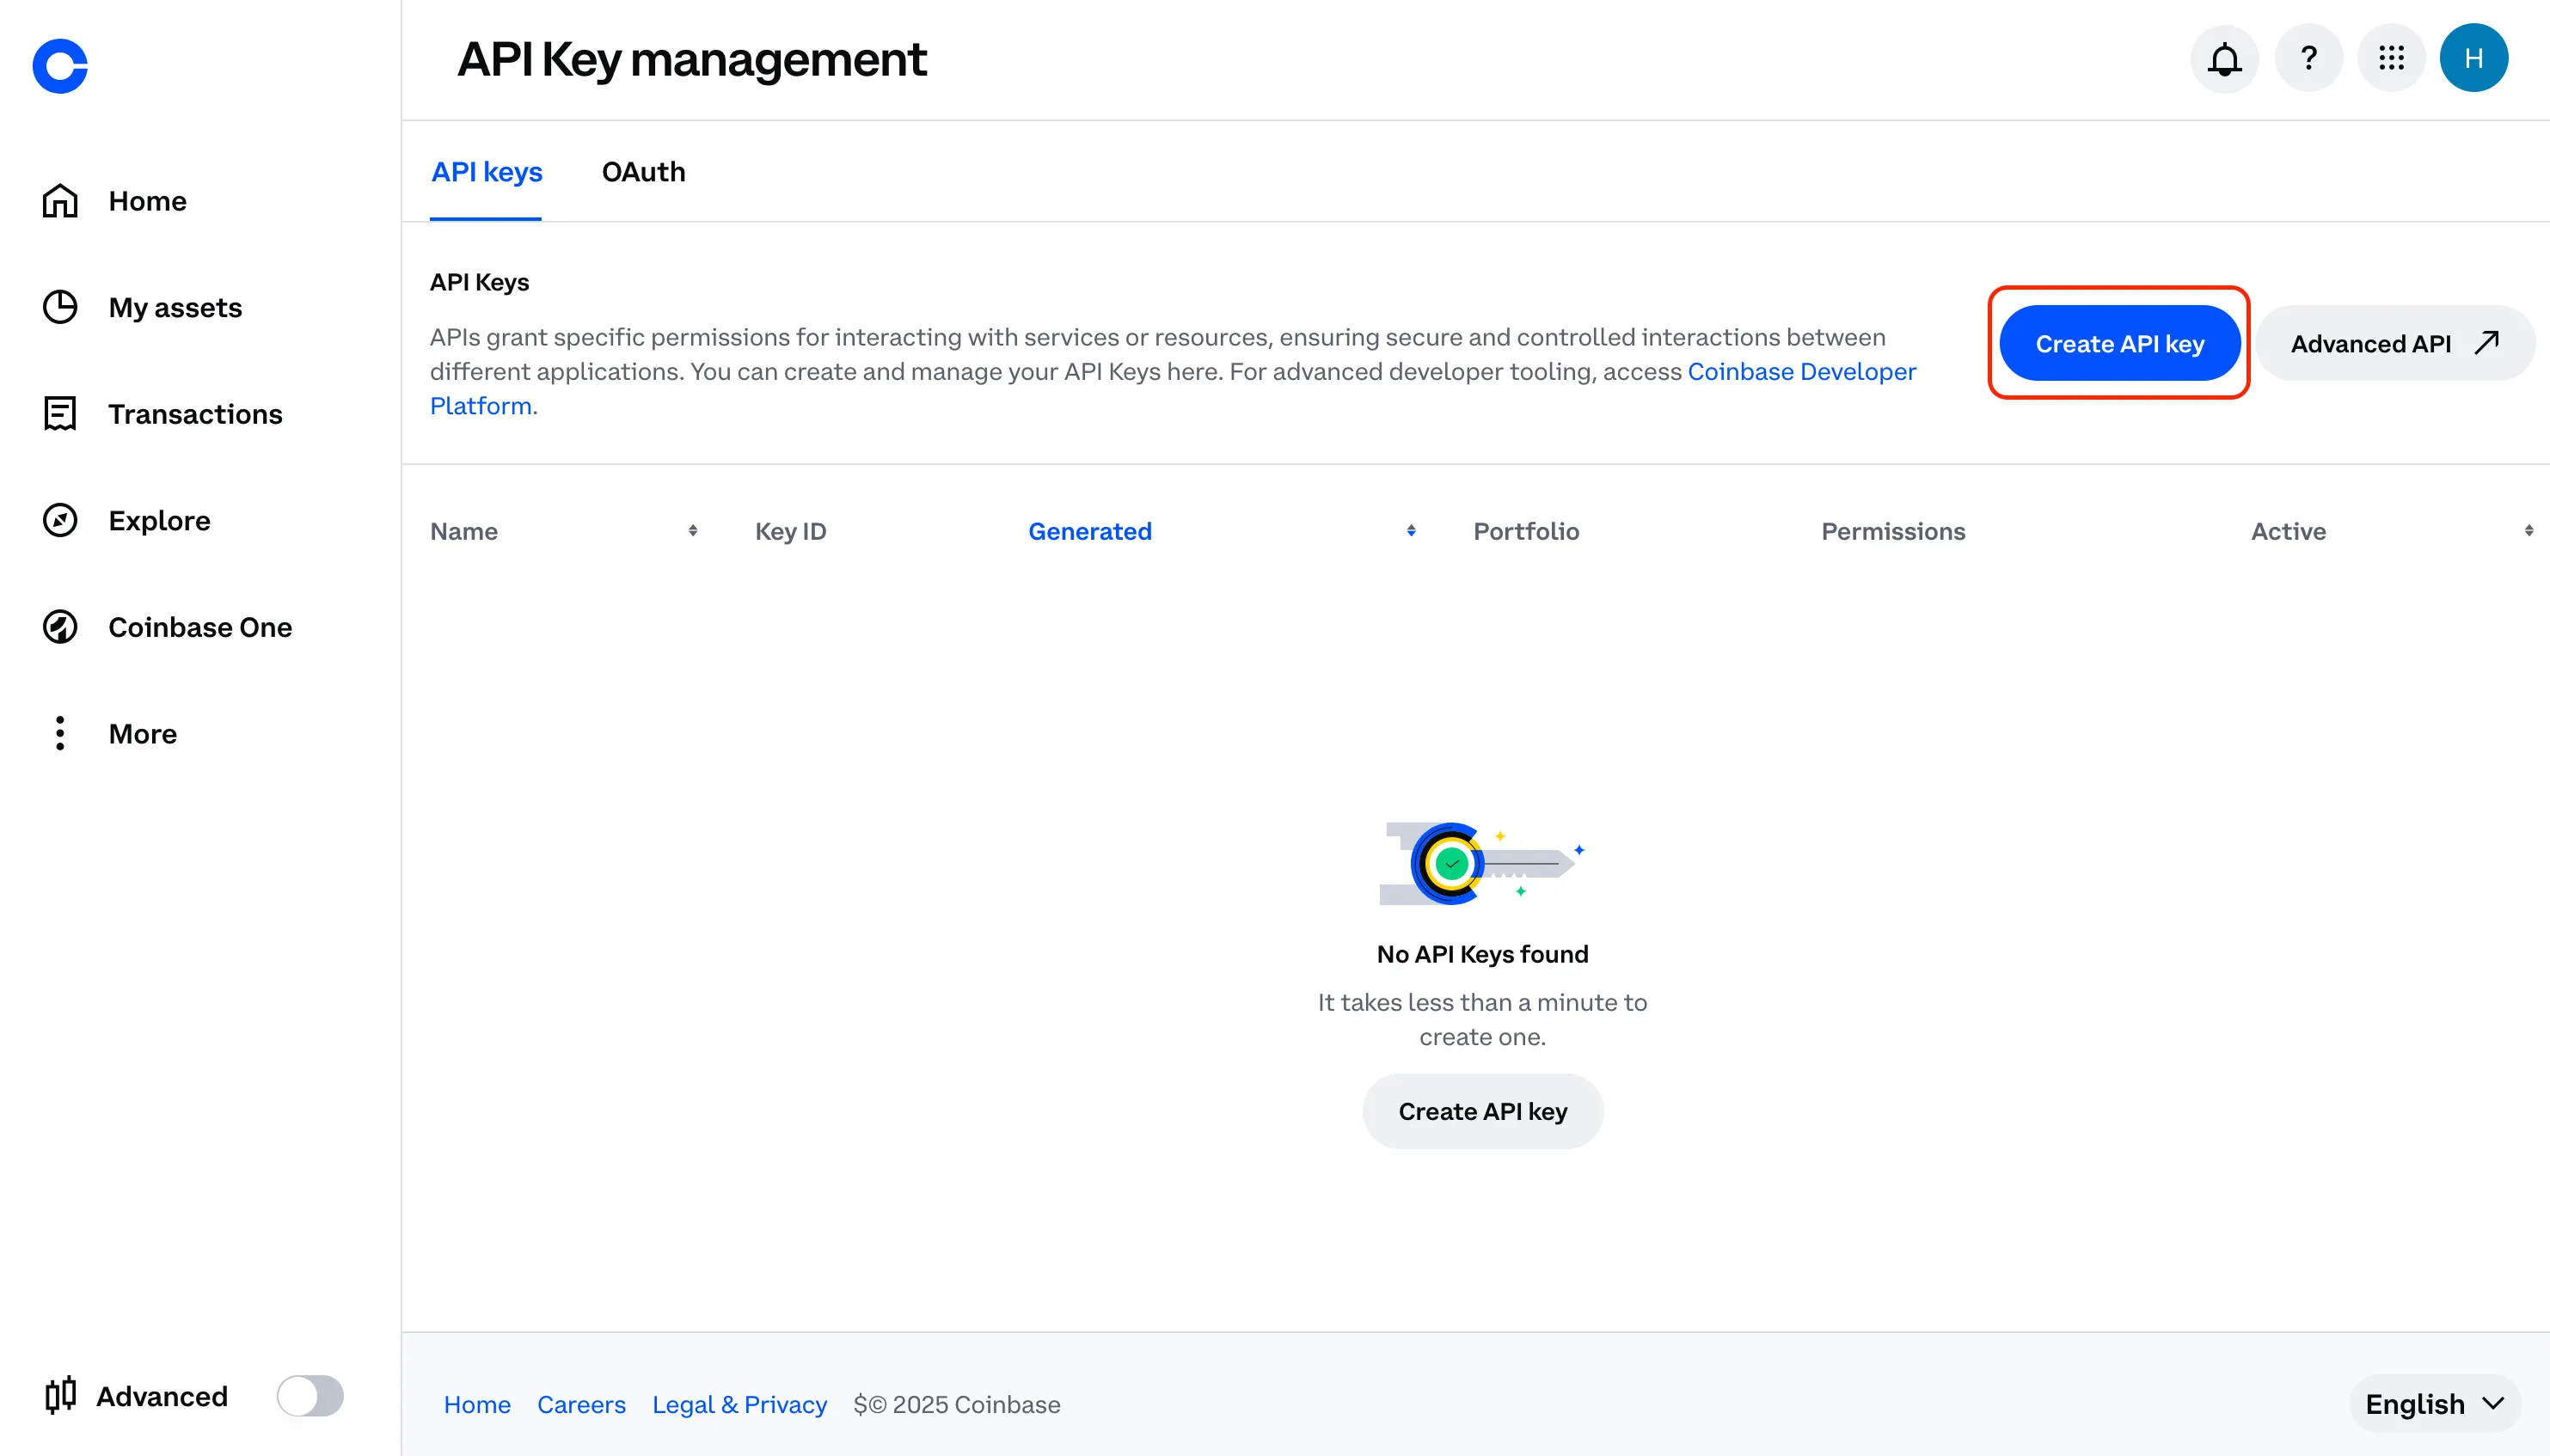Click the Permissions column header
This screenshot has width=2550, height=1456.
[1892, 531]
